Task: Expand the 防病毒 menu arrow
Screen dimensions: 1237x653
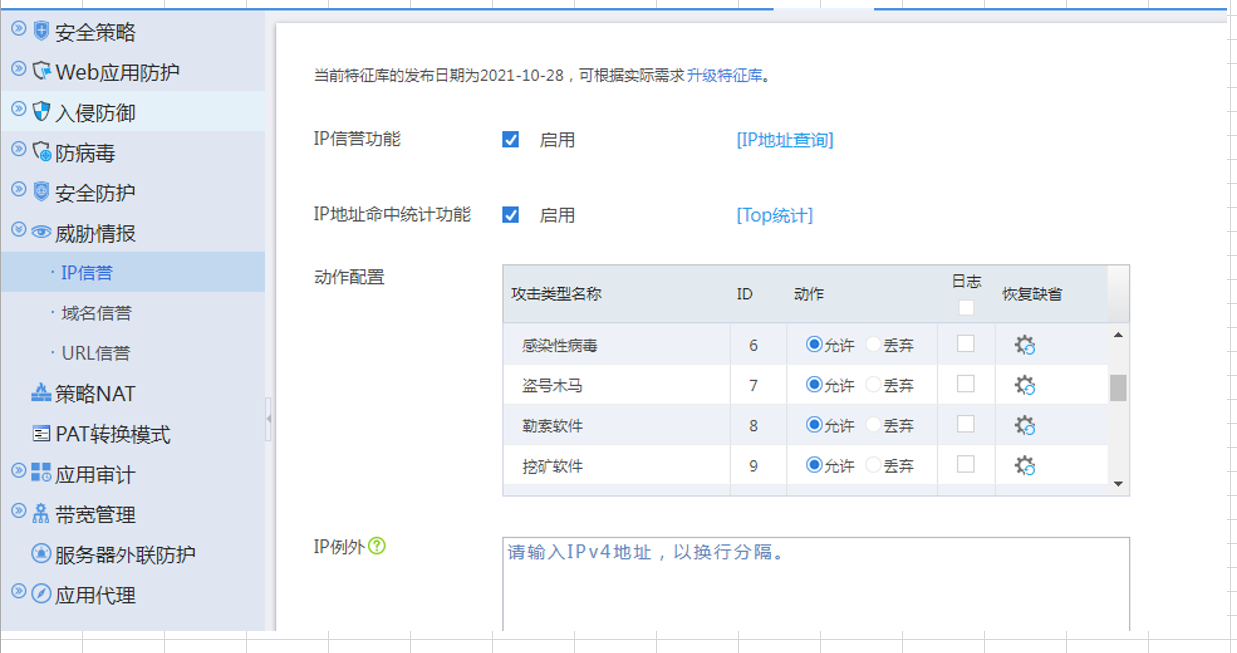Action: pos(18,149)
